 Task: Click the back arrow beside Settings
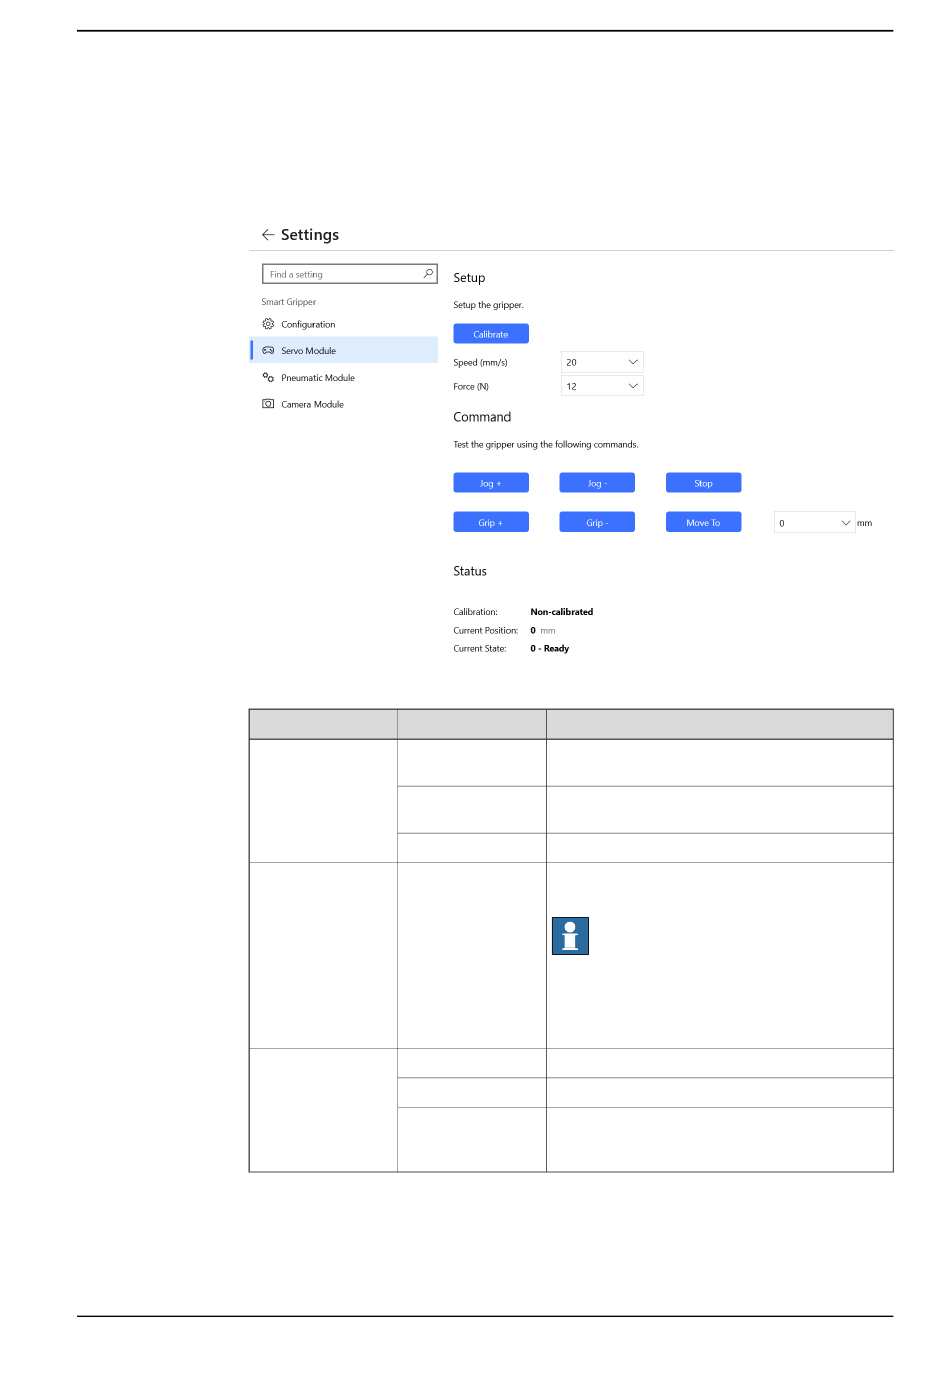[x=268, y=235]
